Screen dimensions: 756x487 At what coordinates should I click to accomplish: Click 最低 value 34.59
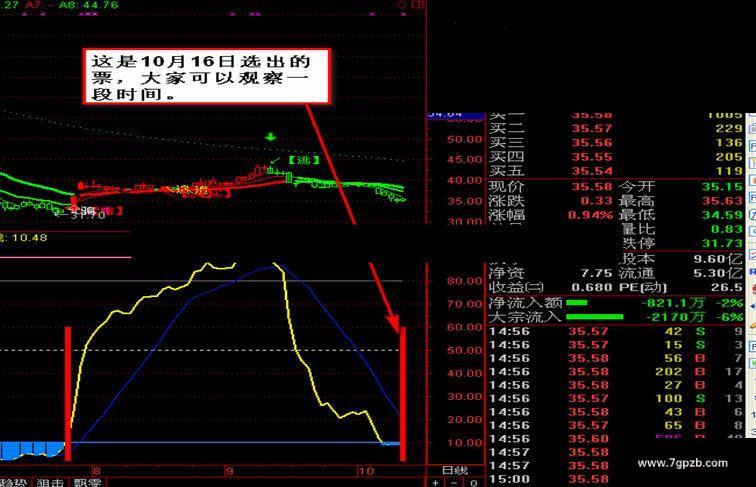click(722, 215)
